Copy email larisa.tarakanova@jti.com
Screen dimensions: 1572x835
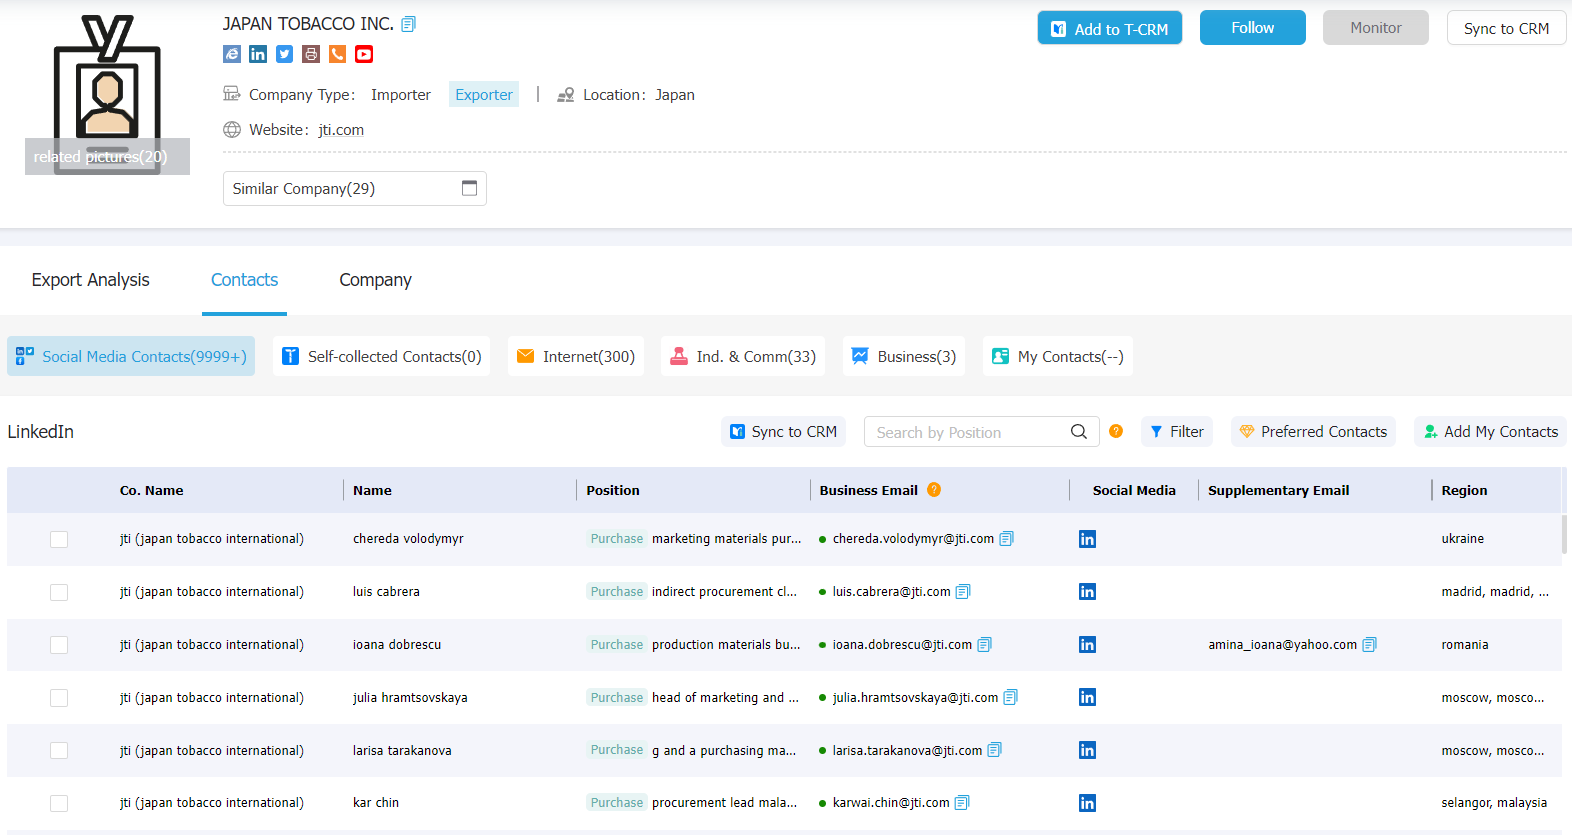pos(994,750)
